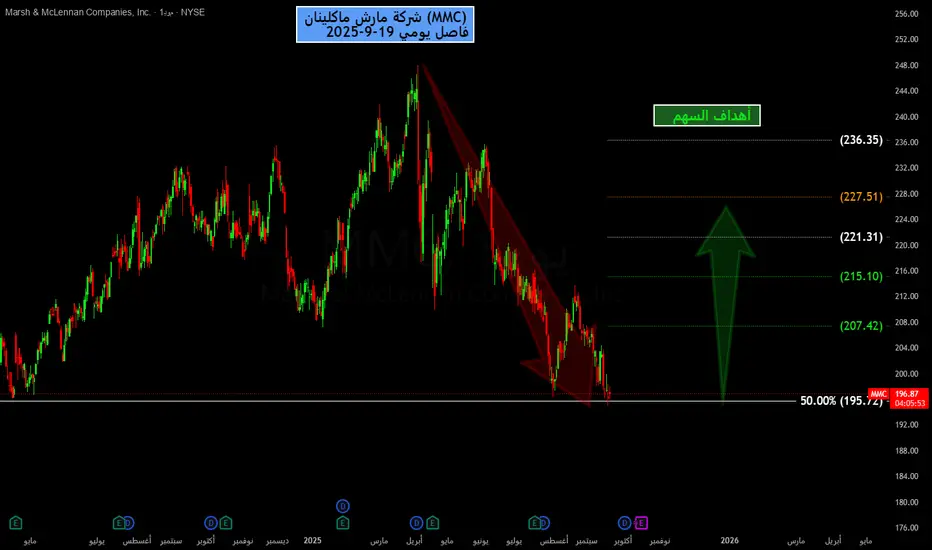Click the Marsh & McLennan Companies symbol title
The width and height of the screenshot is (932, 550).
point(78,12)
